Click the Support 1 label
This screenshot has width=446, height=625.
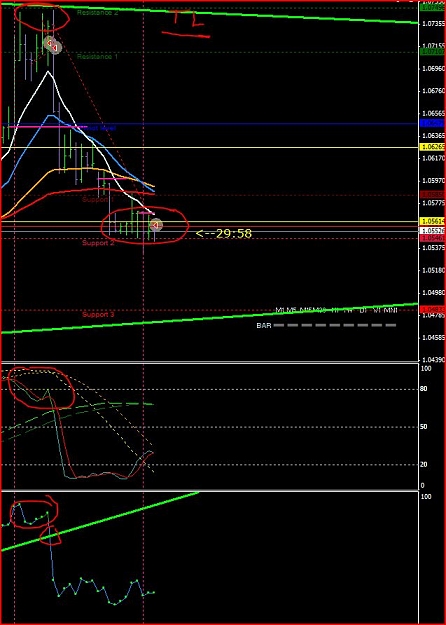click(98, 199)
